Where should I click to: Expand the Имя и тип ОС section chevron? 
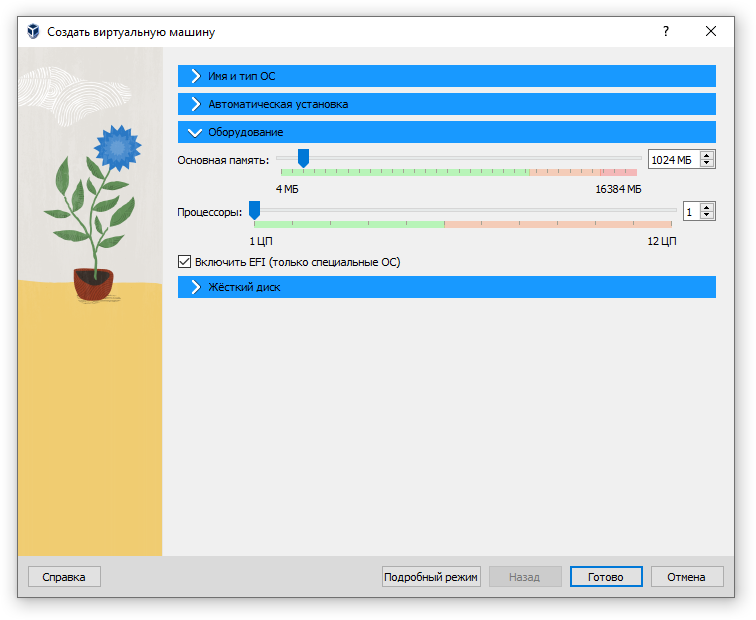(195, 76)
